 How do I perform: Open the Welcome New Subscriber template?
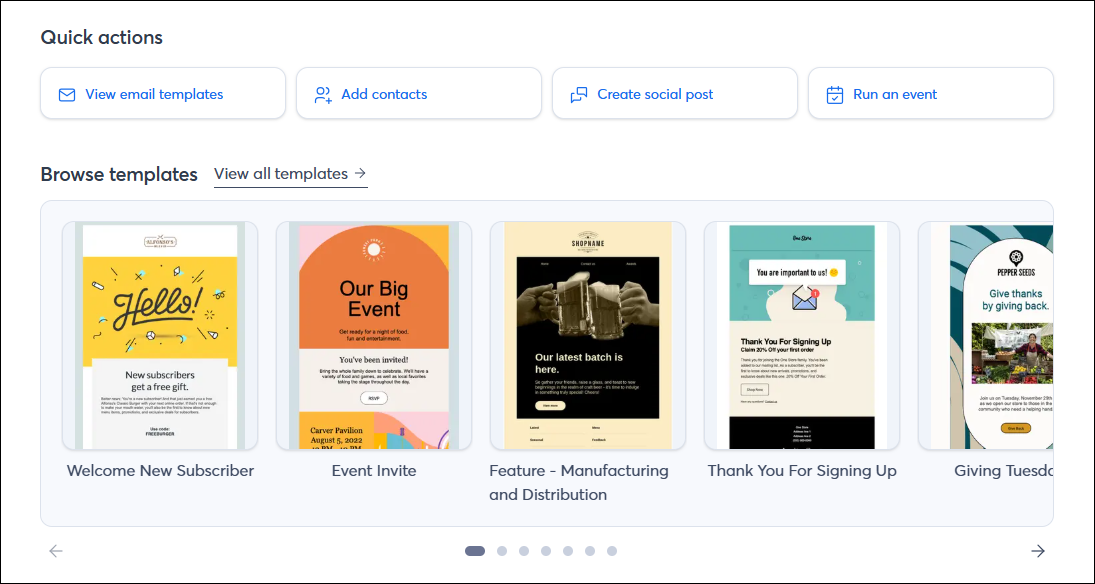click(160, 334)
